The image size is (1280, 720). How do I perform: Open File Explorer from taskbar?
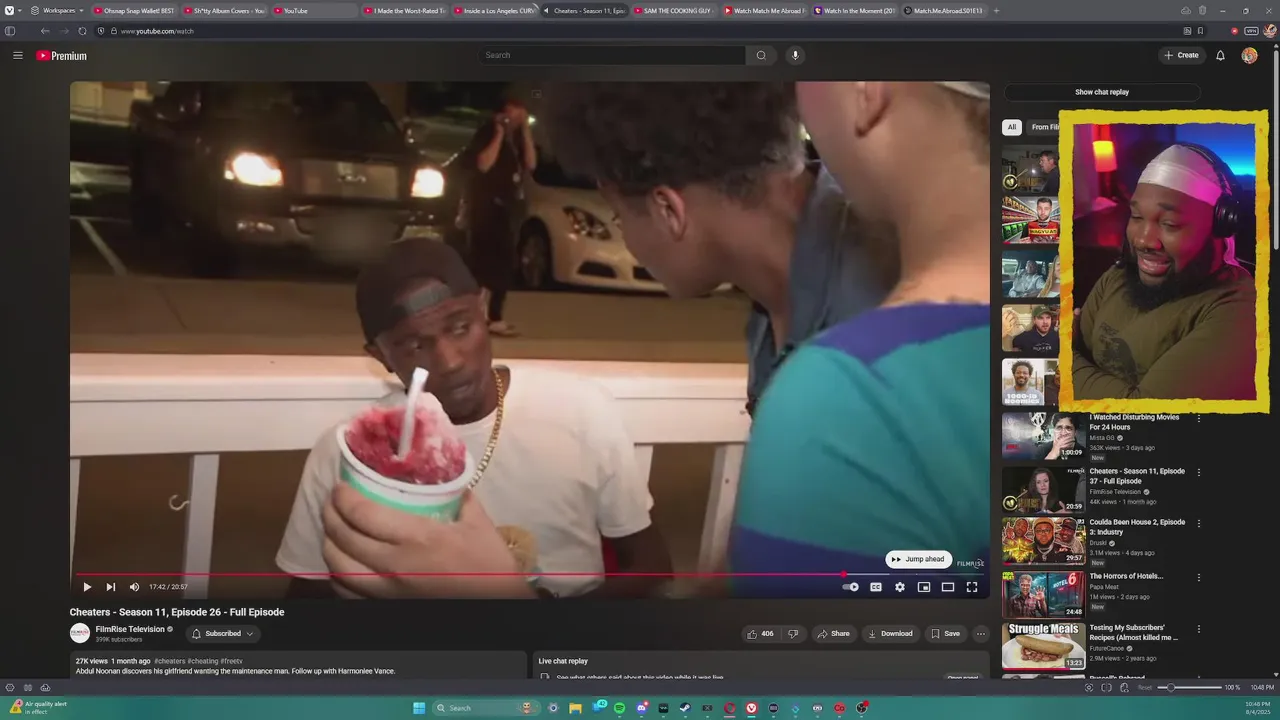coord(575,708)
